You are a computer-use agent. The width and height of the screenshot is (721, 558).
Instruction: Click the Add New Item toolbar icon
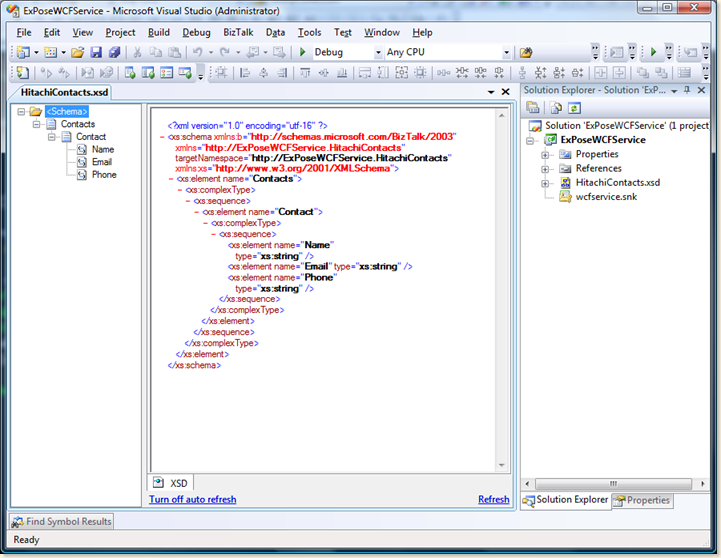(50, 52)
